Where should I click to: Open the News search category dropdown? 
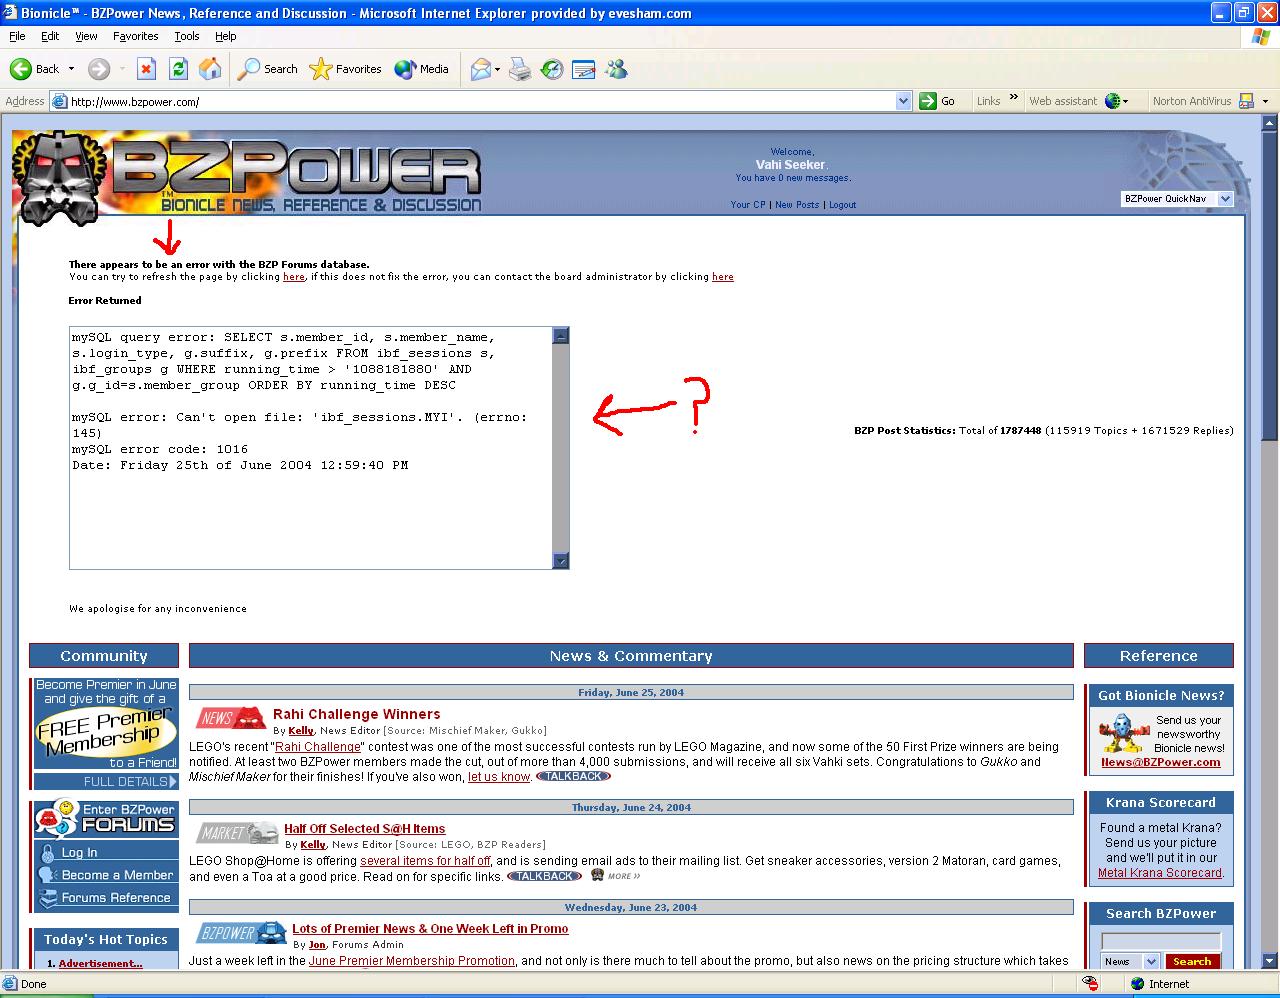tap(1130, 962)
